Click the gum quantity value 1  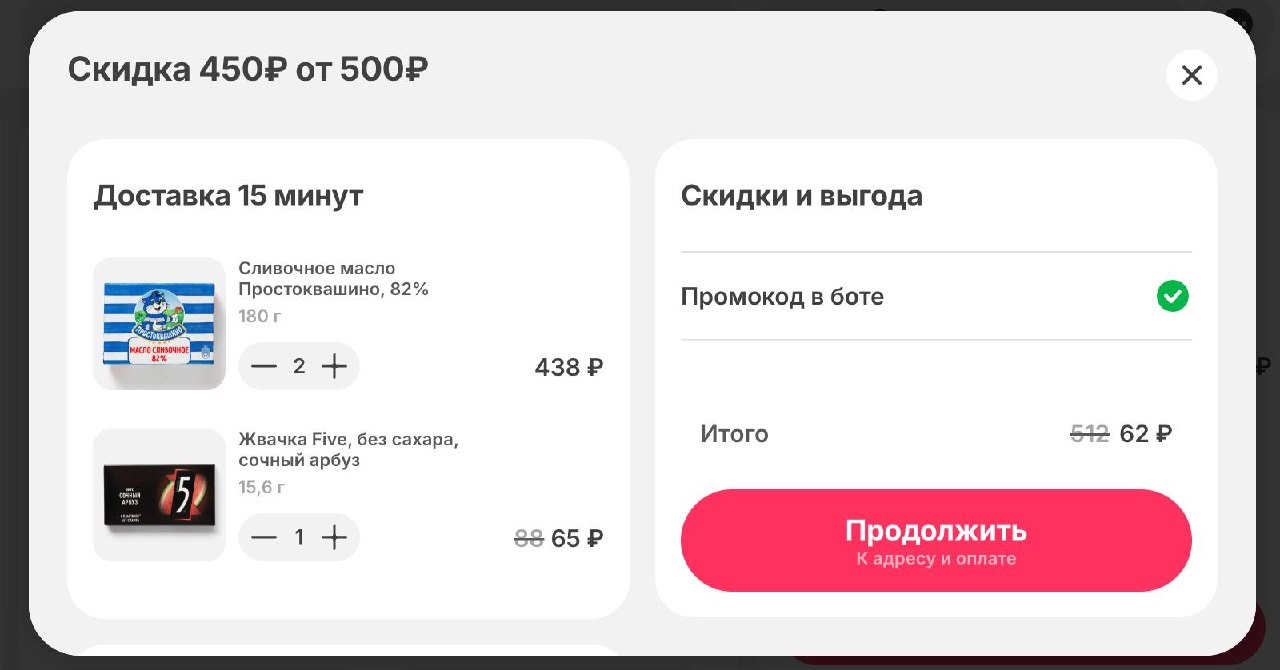[x=299, y=538]
